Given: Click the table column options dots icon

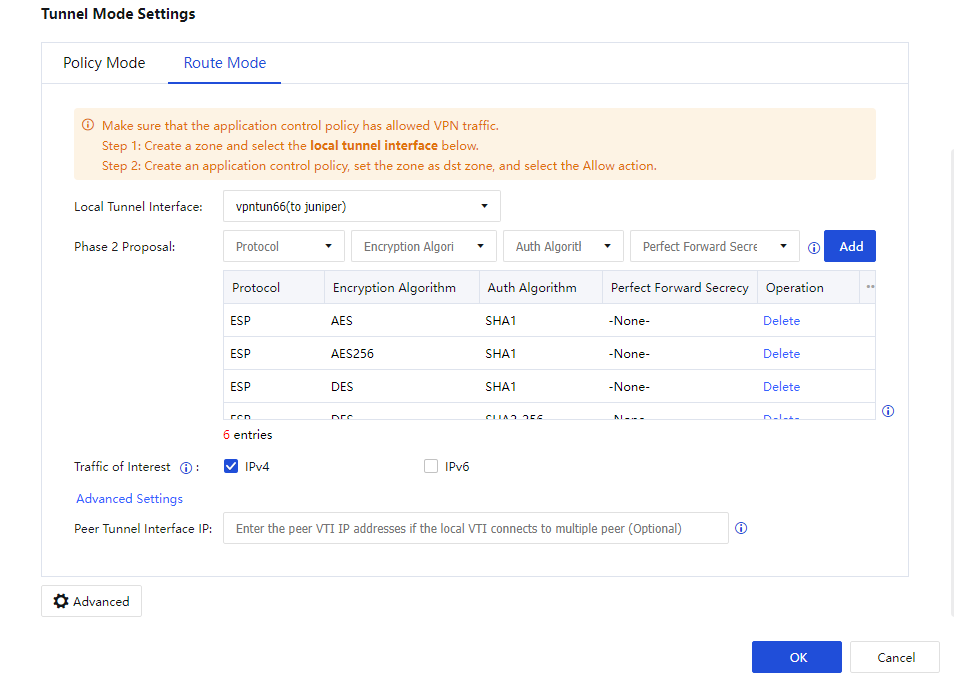Looking at the screenshot, I should coord(870,286).
